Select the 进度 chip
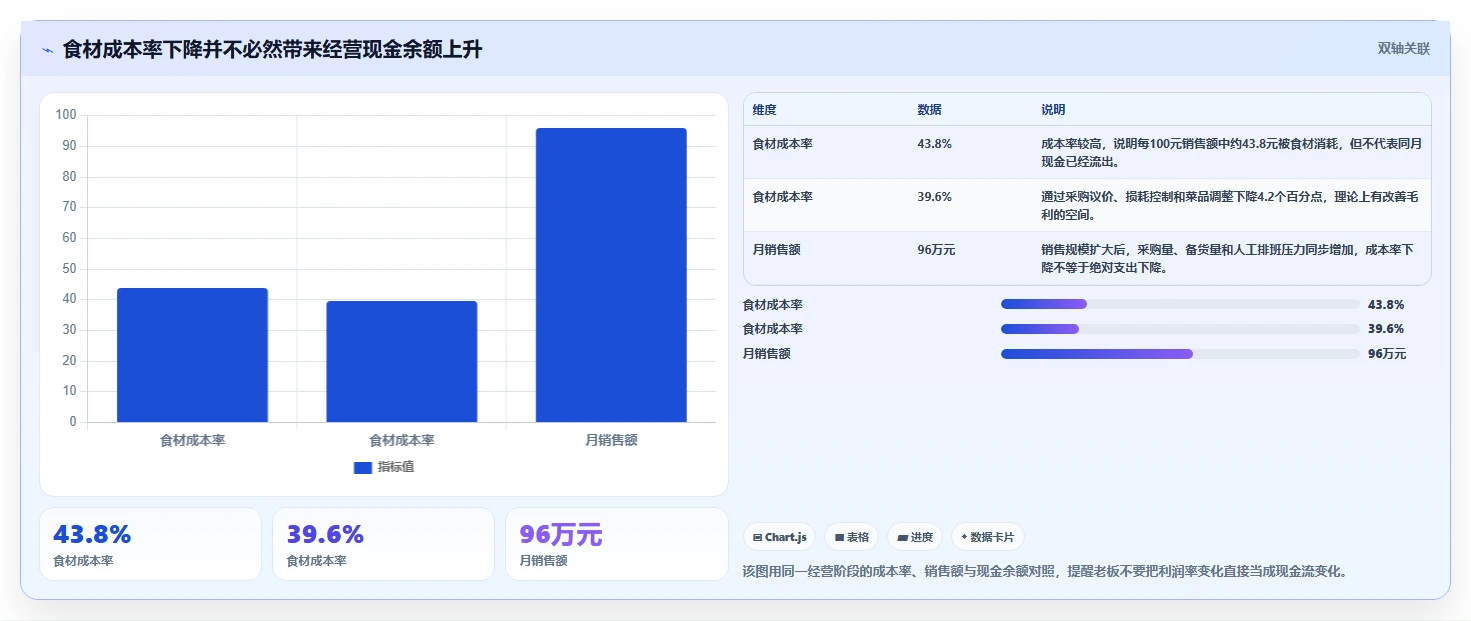The image size is (1471, 621). [915, 537]
